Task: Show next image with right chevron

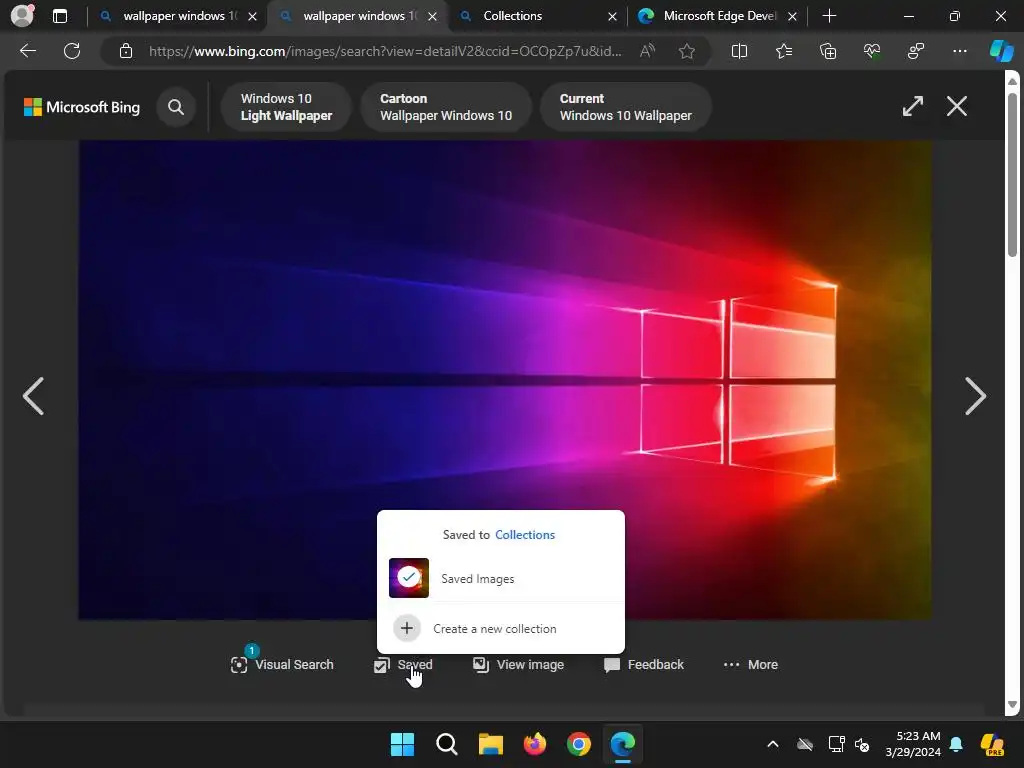Action: pos(975,396)
